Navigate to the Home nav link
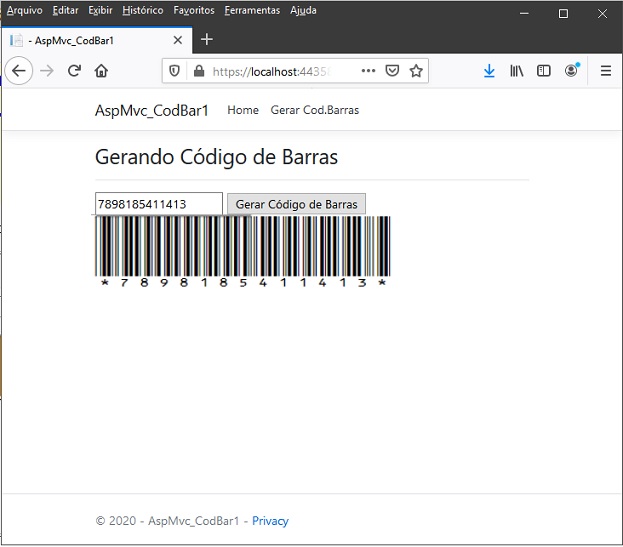Image resolution: width=623 pixels, height=547 pixels. pyautogui.click(x=243, y=110)
